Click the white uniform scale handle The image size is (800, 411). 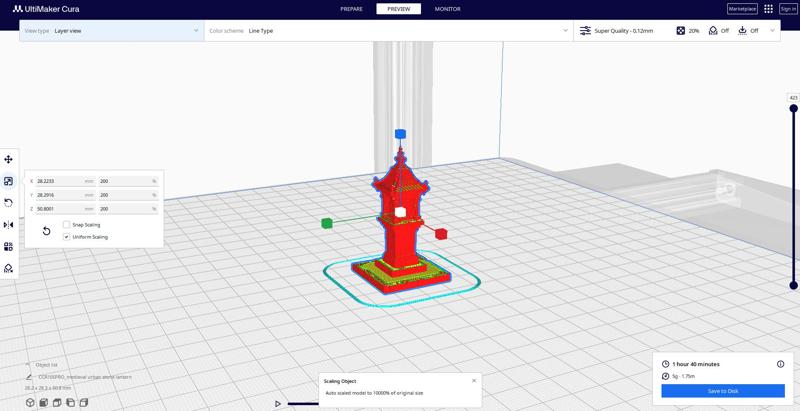[400, 212]
